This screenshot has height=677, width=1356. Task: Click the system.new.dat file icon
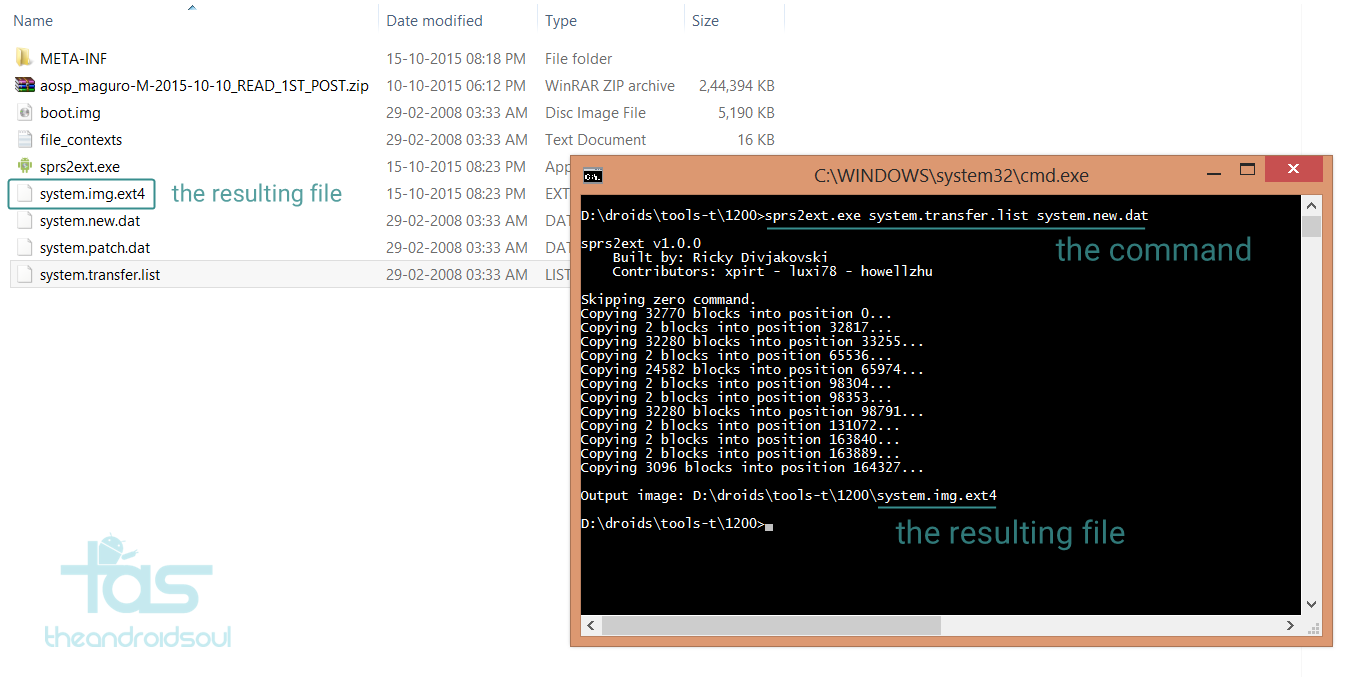25,221
